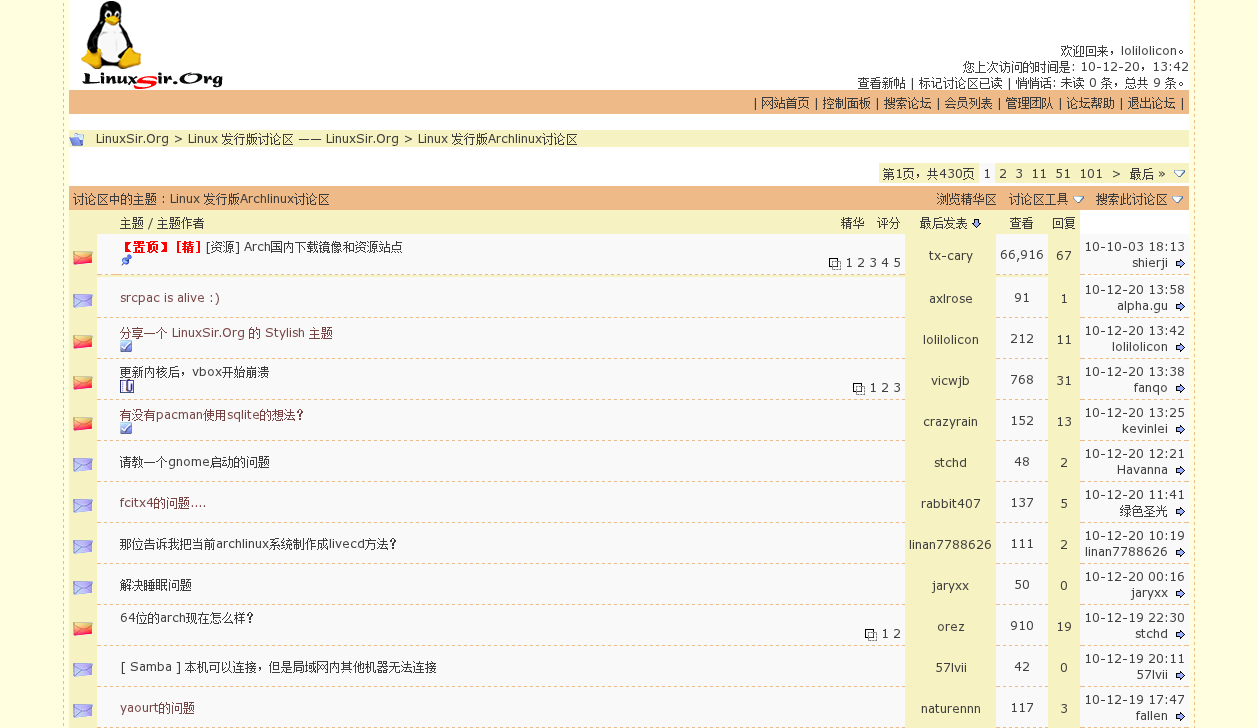Click the envelope icon beside 解决睡眠问题 thread

pos(82,587)
